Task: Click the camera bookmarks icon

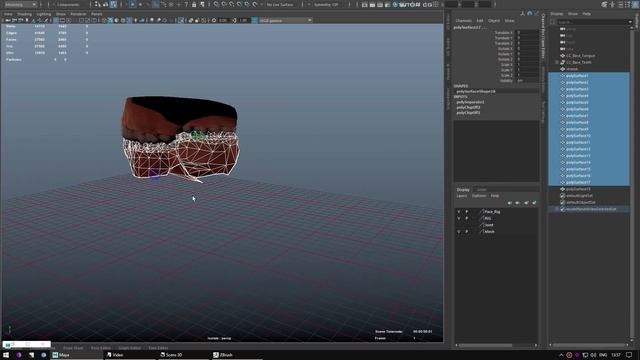Action: (27, 20)
